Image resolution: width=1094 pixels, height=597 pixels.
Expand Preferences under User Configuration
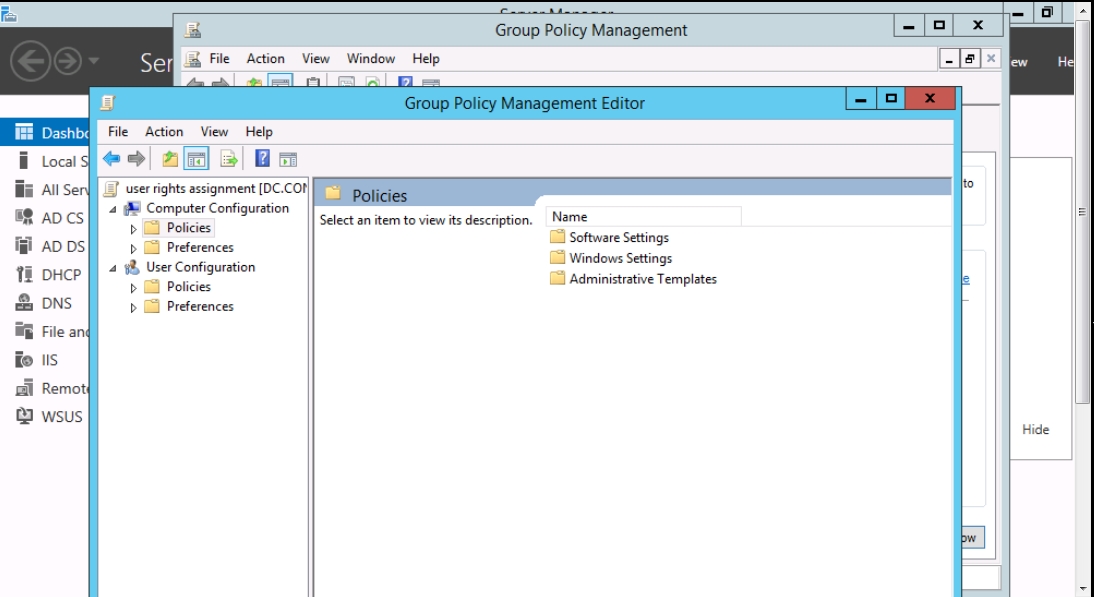click(x=134, y=308)
